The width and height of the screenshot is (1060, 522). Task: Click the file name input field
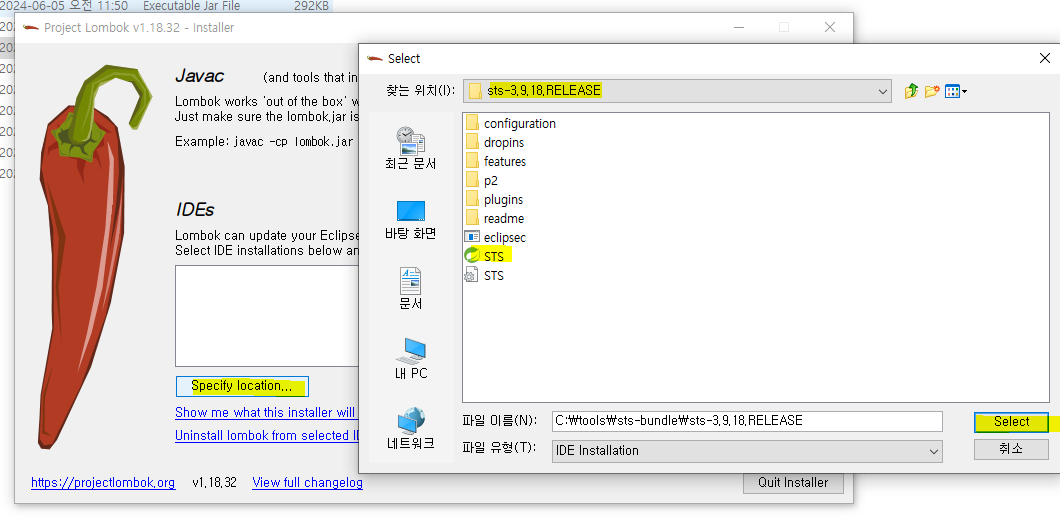[x=746, y=421]
